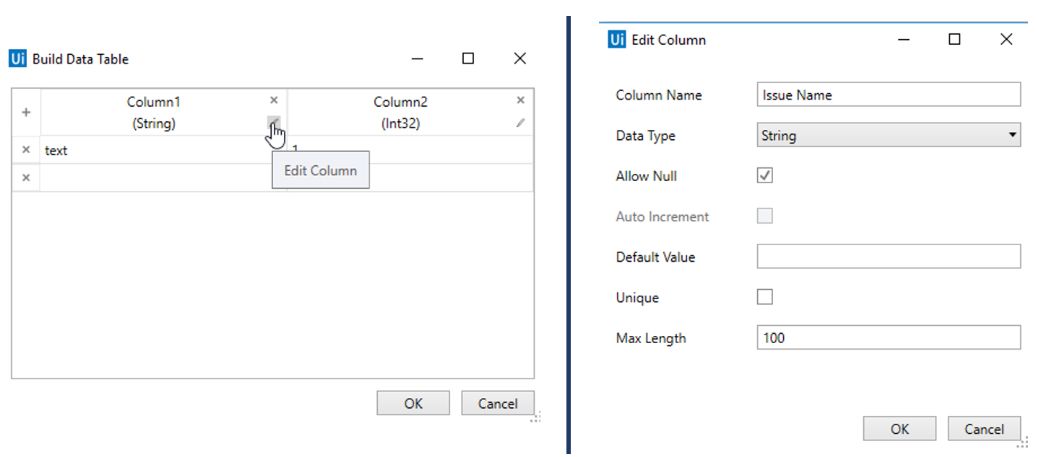
Task: Click Column1's edit pencil icon
Action: click(274, 123)
